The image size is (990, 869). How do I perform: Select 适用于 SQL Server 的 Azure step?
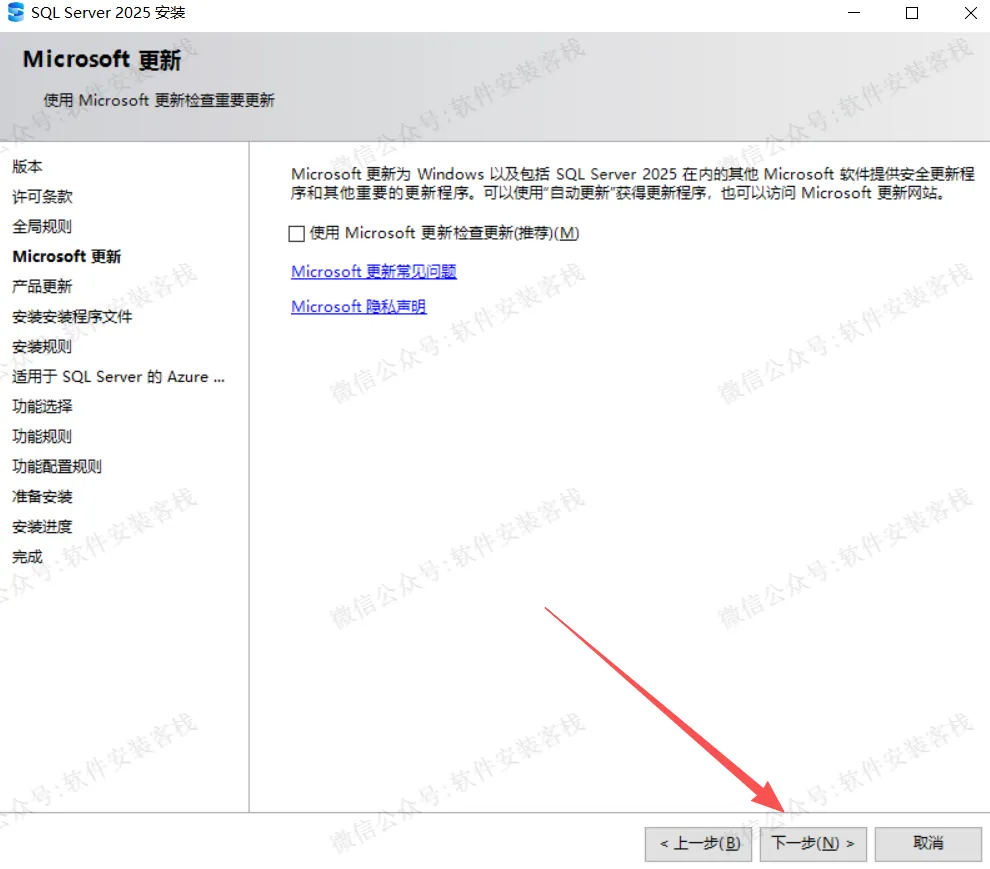click(x=119, y=376)
